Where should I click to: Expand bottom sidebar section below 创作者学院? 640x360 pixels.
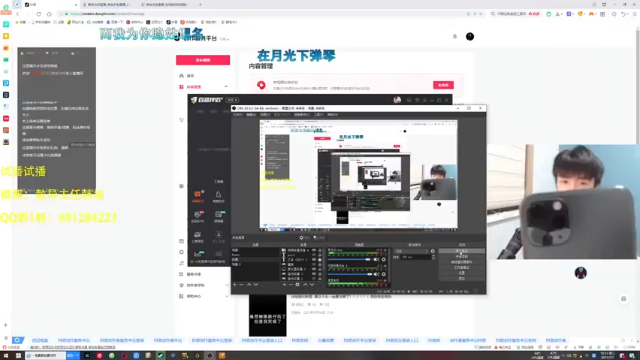(x=227, y=296)
